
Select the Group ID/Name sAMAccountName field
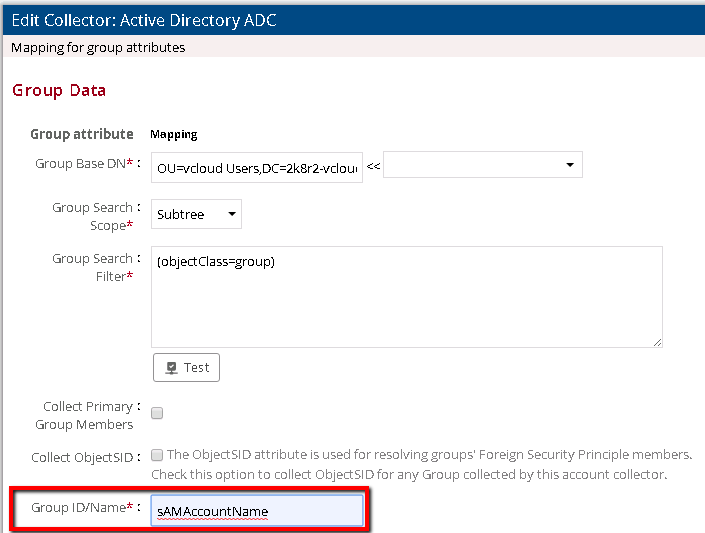[256, 511]
